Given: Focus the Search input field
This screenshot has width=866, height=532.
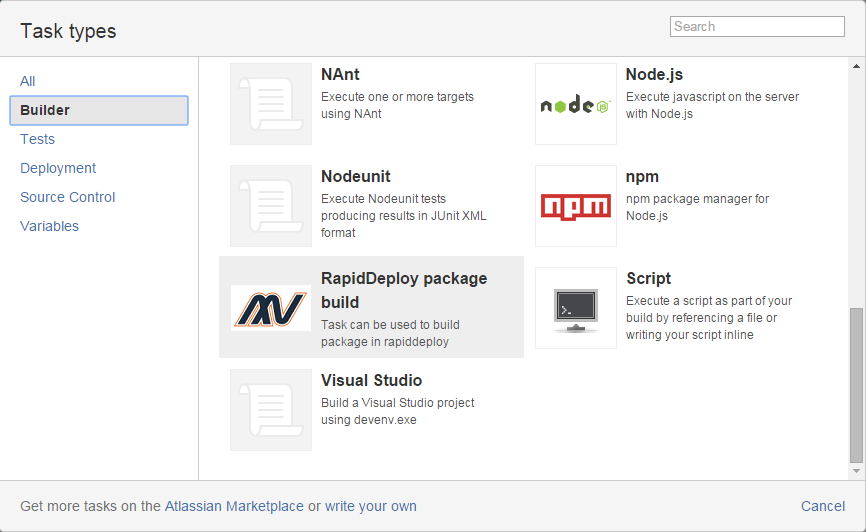Looking at the screenshot, I should (757, 27).
